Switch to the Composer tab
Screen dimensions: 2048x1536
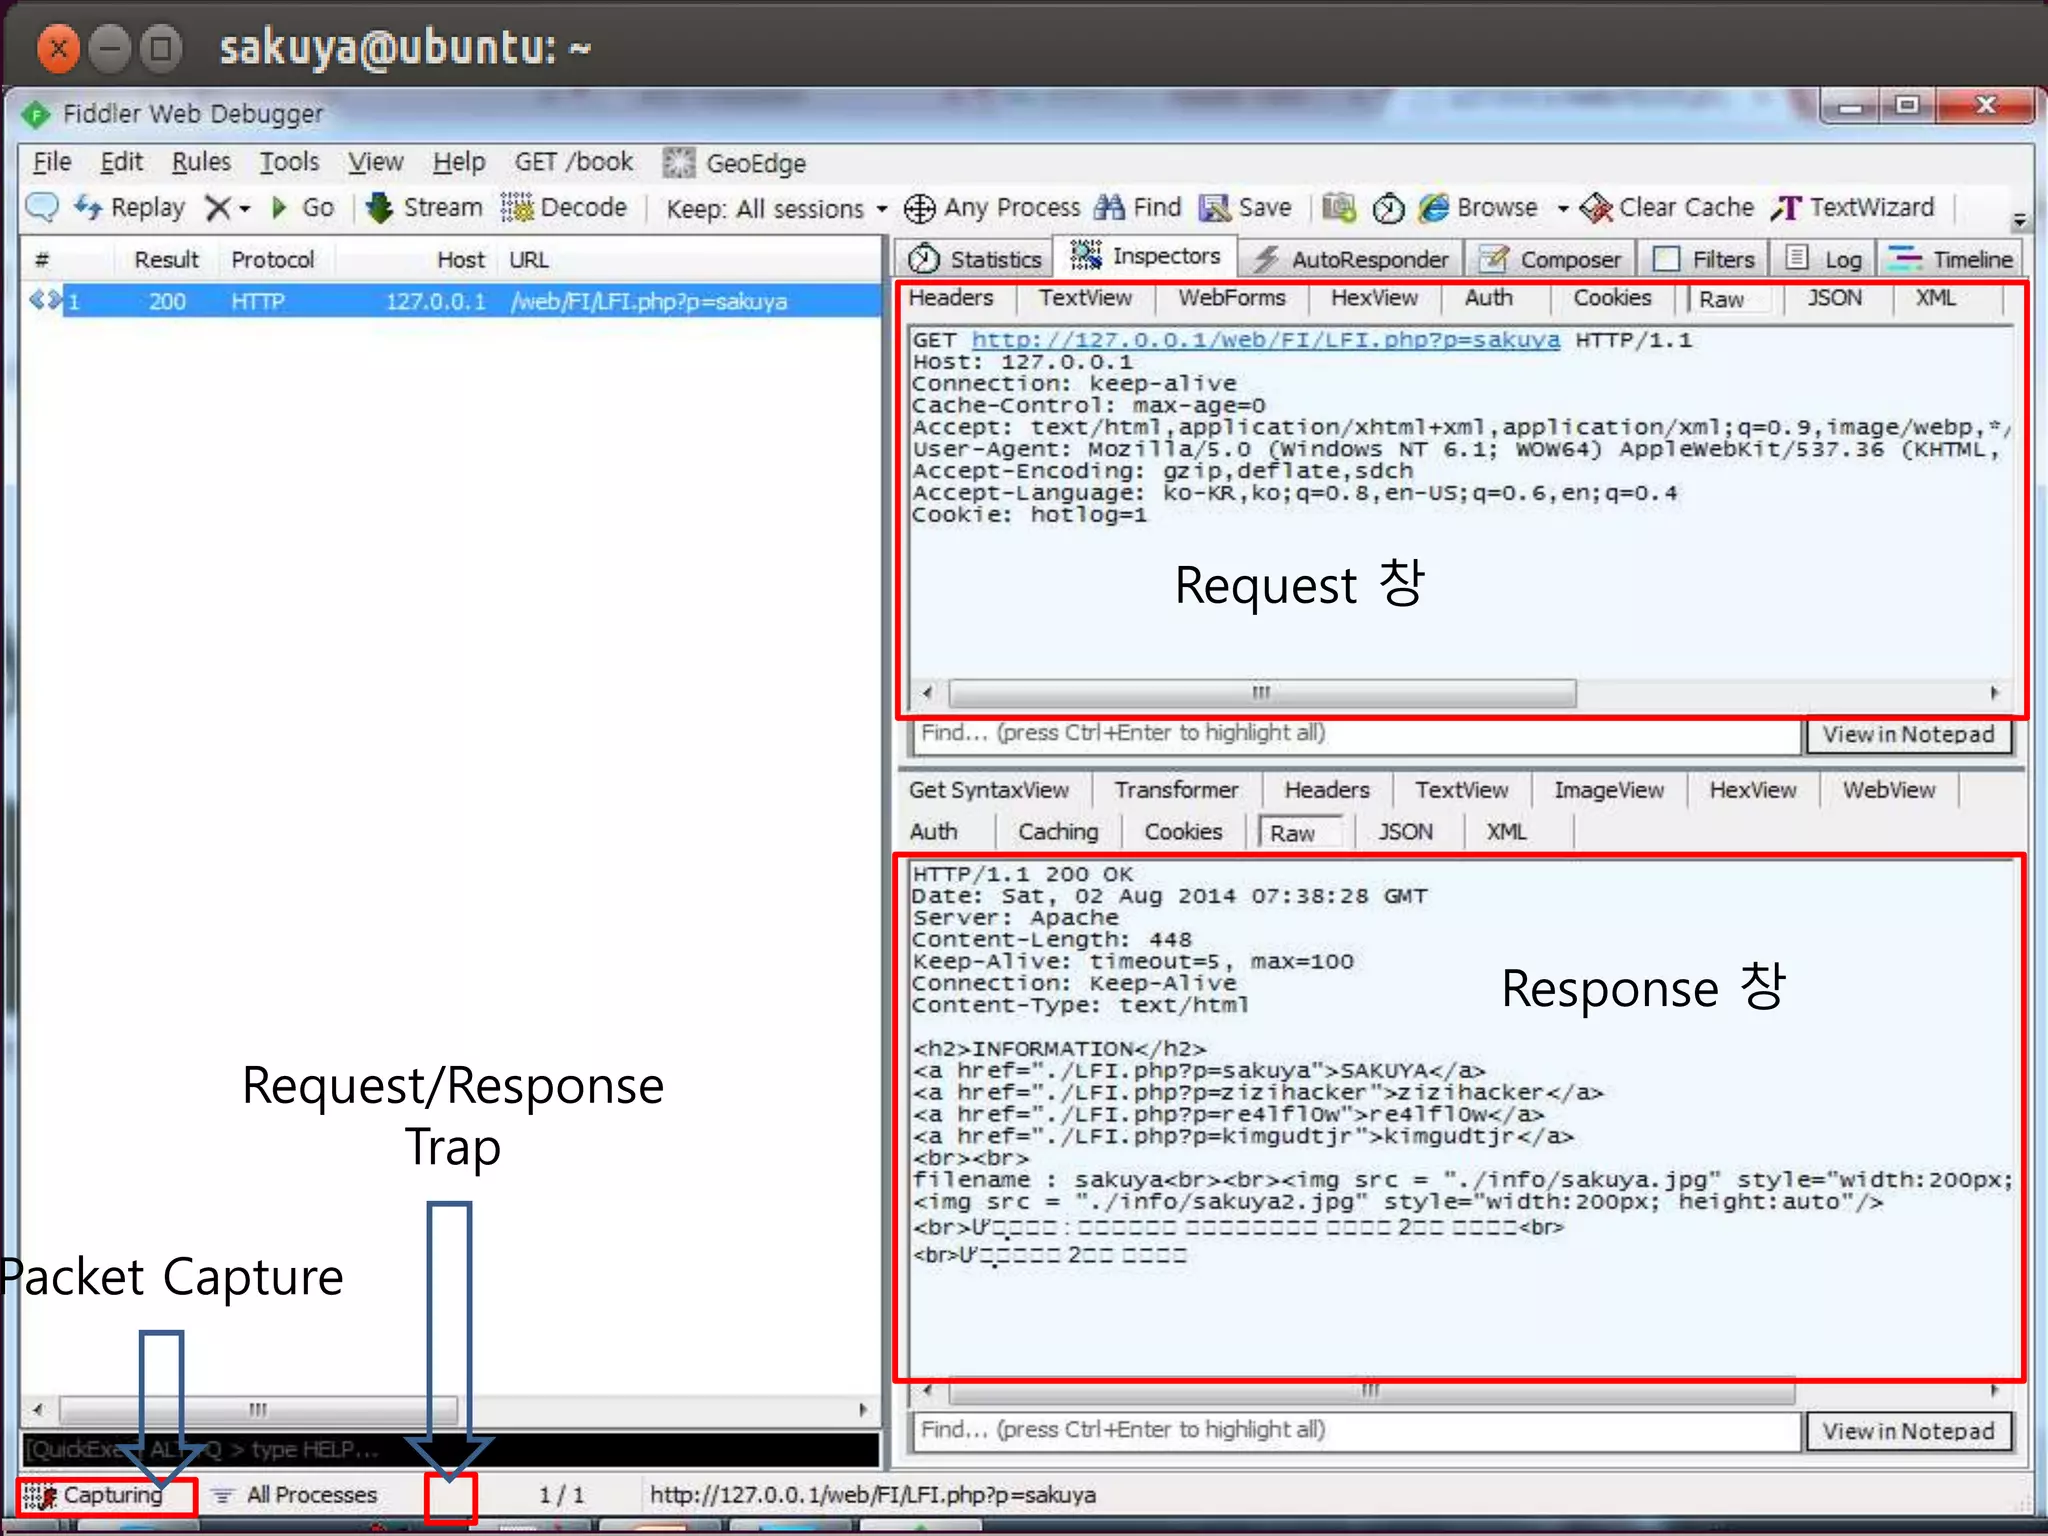tap(1551, 259)
